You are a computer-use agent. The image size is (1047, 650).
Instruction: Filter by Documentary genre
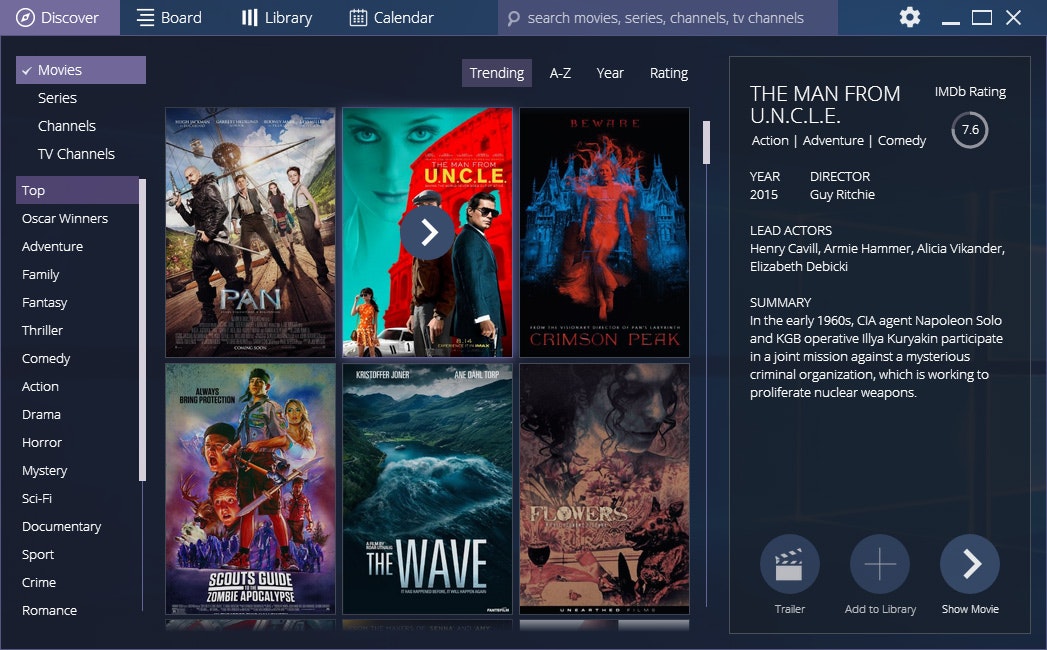(x=61, y=527)
